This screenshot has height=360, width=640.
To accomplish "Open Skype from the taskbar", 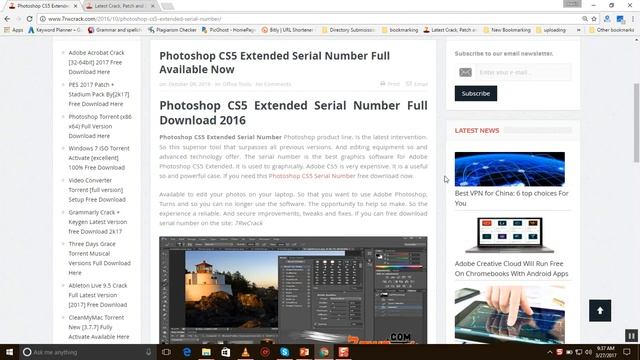I will (x=284, y=352).
